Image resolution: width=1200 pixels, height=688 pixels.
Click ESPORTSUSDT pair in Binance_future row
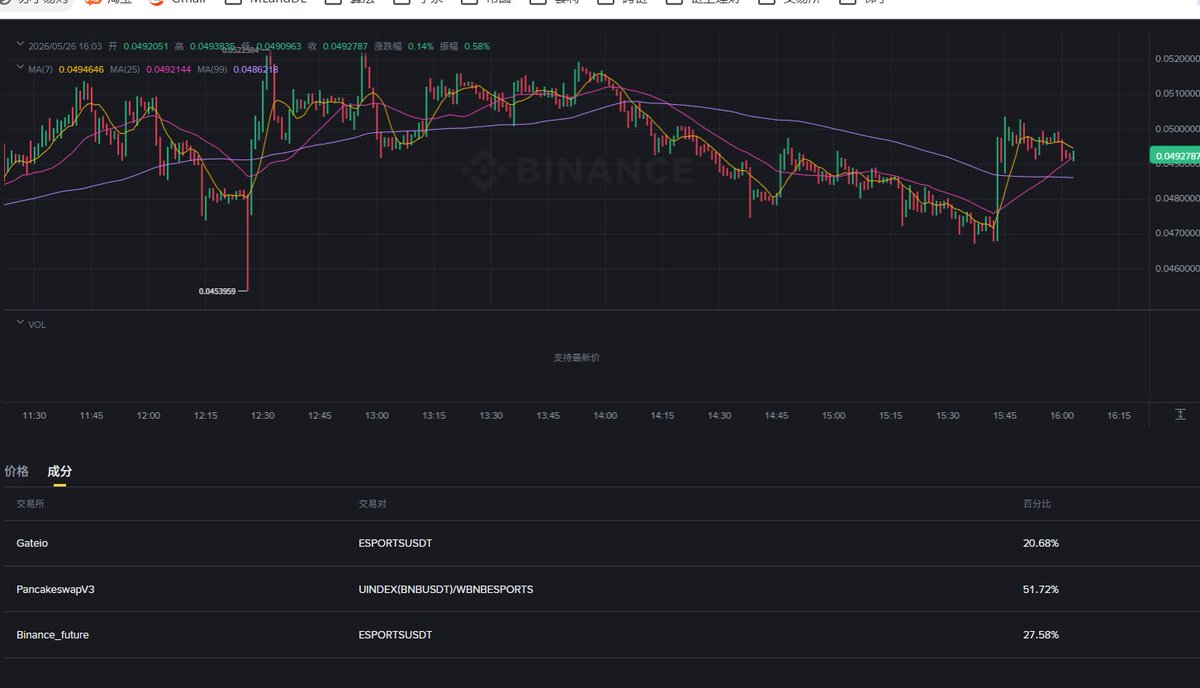[395, 634]
